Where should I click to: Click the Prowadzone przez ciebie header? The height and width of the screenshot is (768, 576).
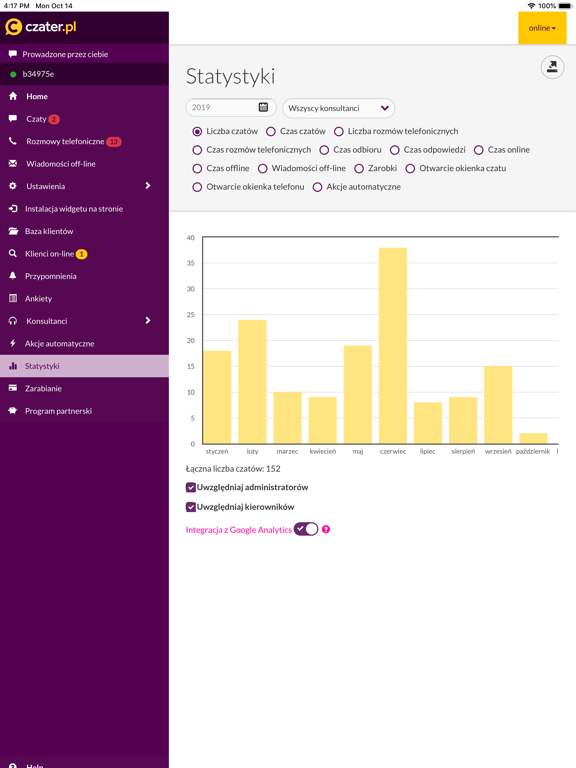pos(84,54)
